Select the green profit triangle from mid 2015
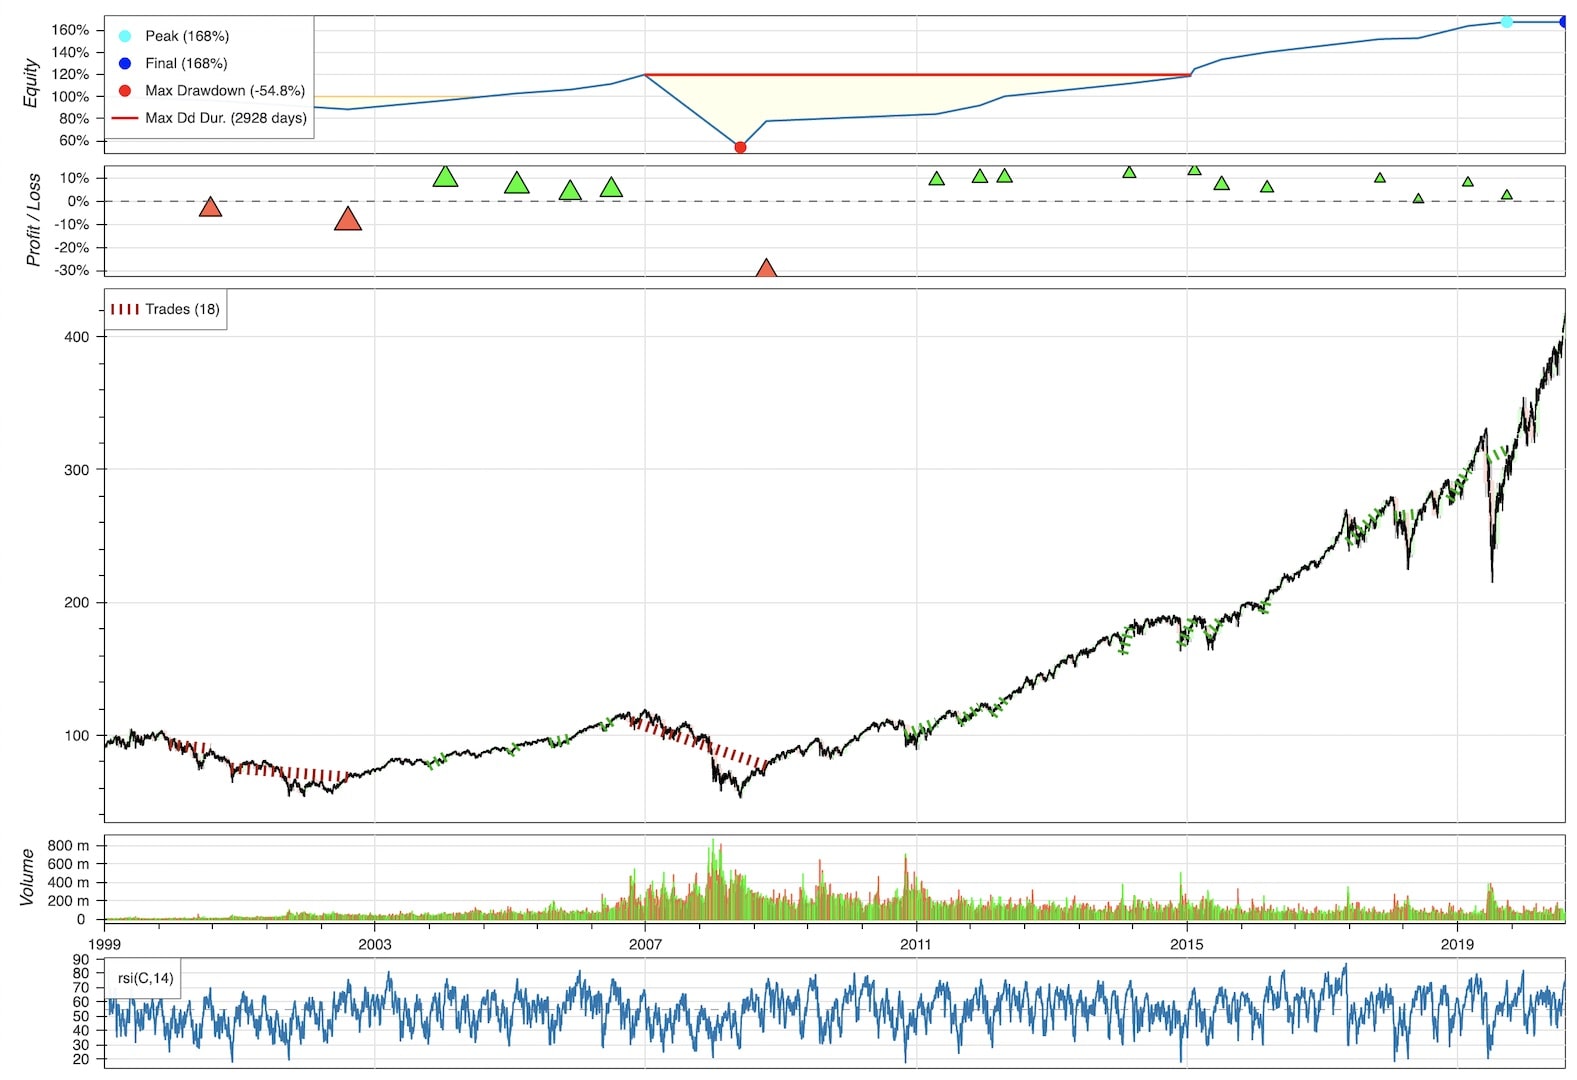 (1221, 183)
